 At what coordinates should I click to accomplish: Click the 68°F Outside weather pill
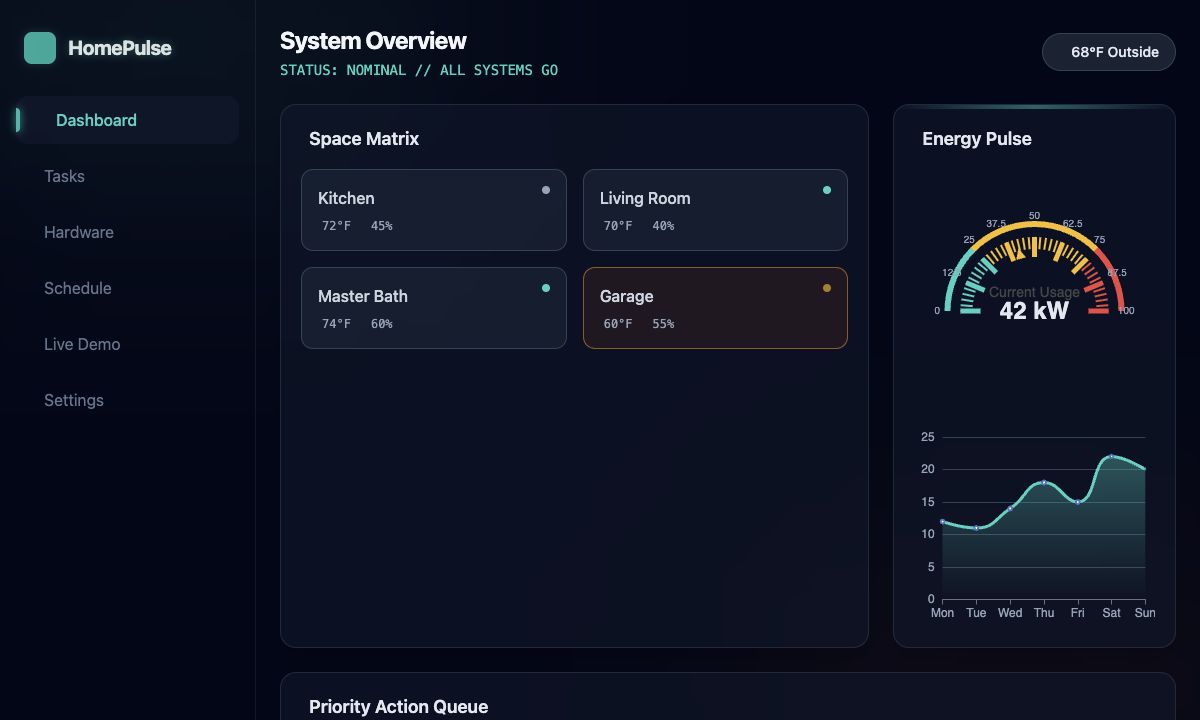pos(1109,52)
